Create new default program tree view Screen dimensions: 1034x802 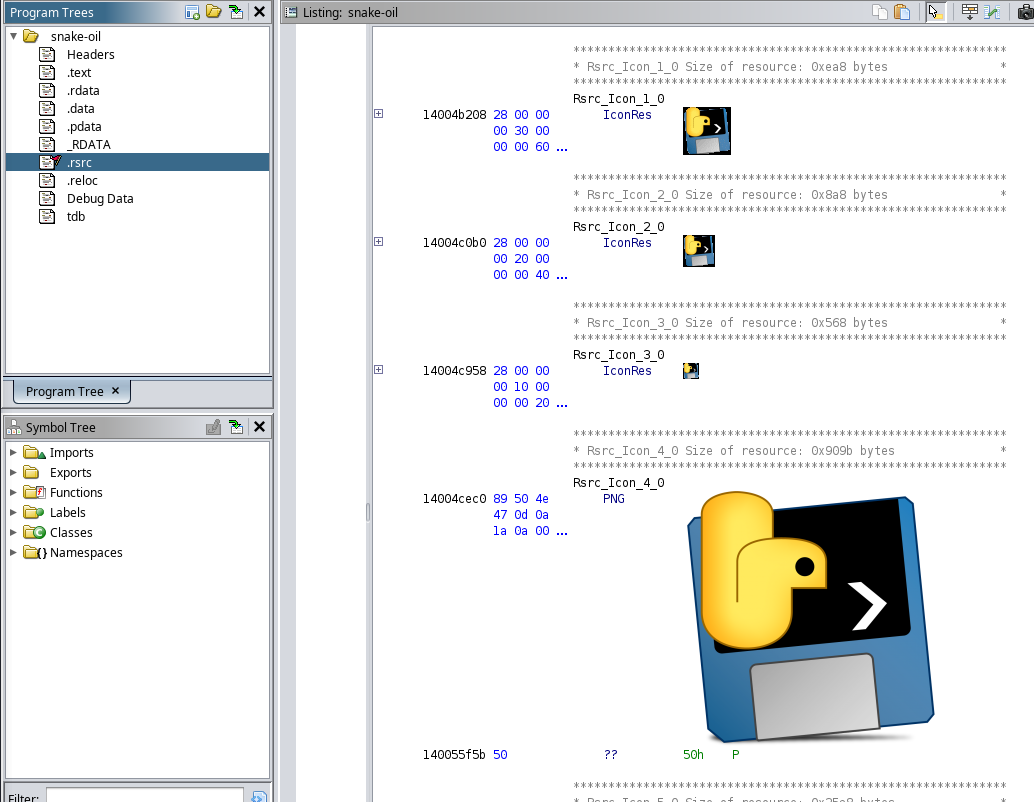pos(192,12)
